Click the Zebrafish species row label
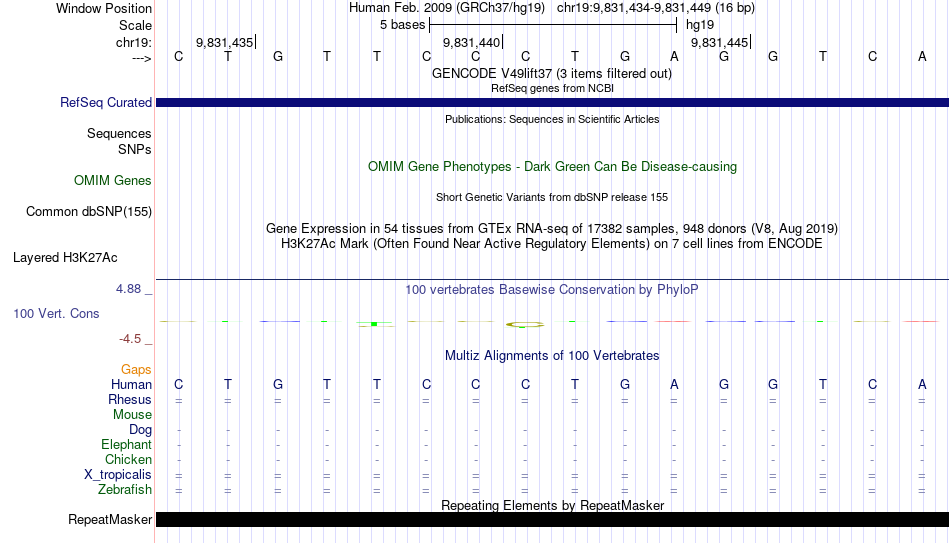This screenshot has width=950, height=543. 125,489
